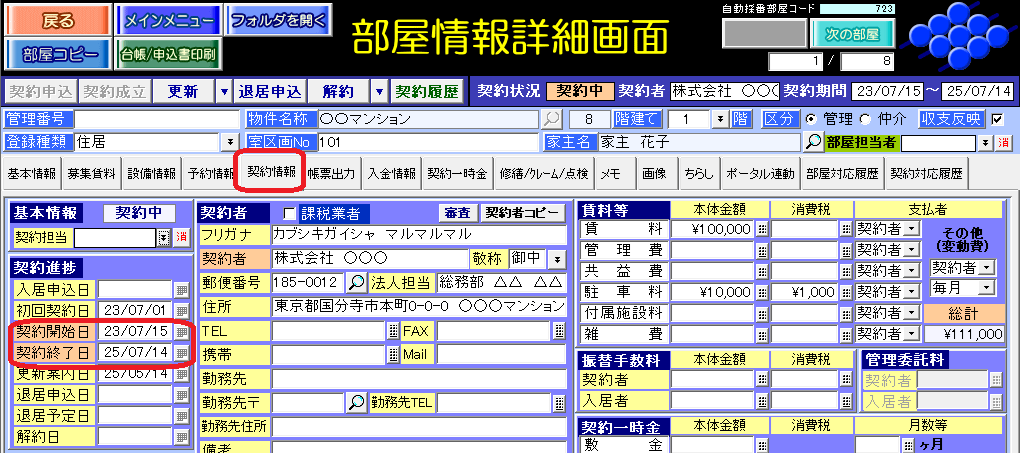Image resolution: width=1020 pixels, height=453 pixels.
Task: Click the grid icon at the TEL field
Action: [391, 331]
